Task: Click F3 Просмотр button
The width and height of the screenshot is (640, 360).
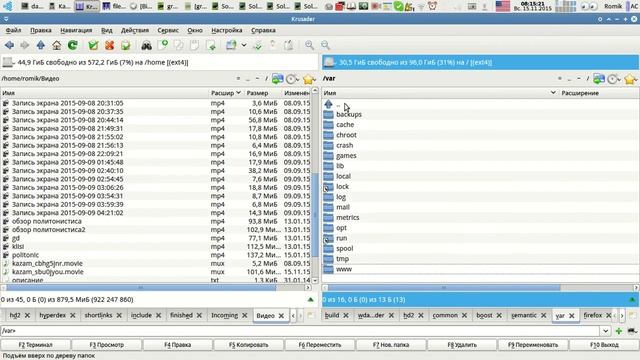Action: (107, 345)
